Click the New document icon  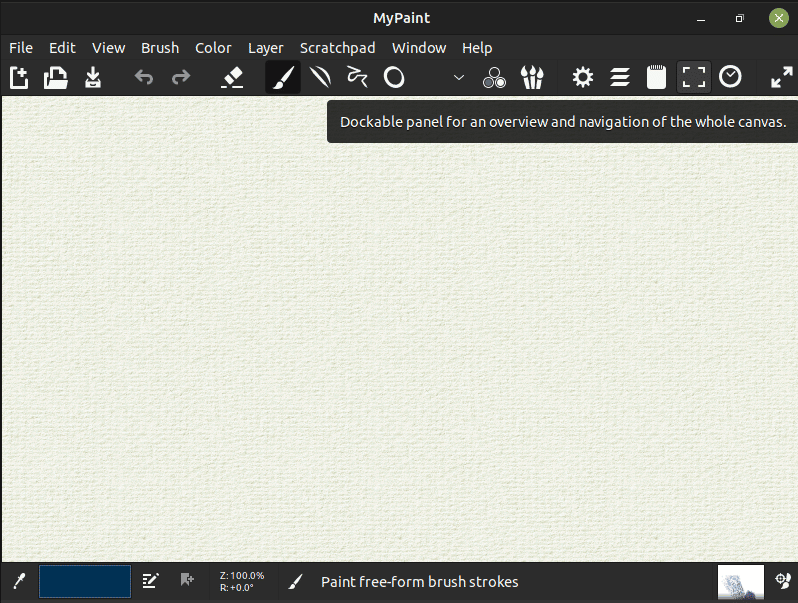coord(19,78)
